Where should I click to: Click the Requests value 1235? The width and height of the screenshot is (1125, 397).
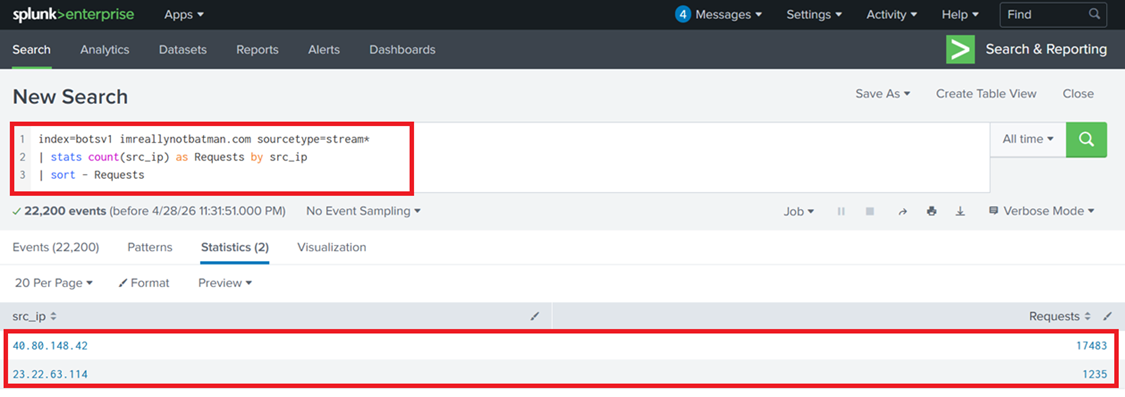[x=1095, y=374]
